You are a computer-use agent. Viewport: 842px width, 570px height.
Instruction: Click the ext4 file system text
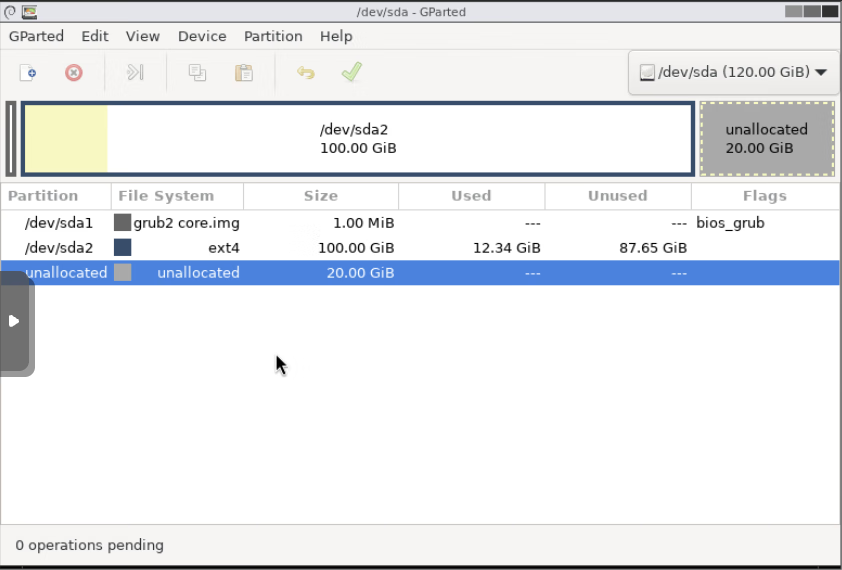(224, 248)
